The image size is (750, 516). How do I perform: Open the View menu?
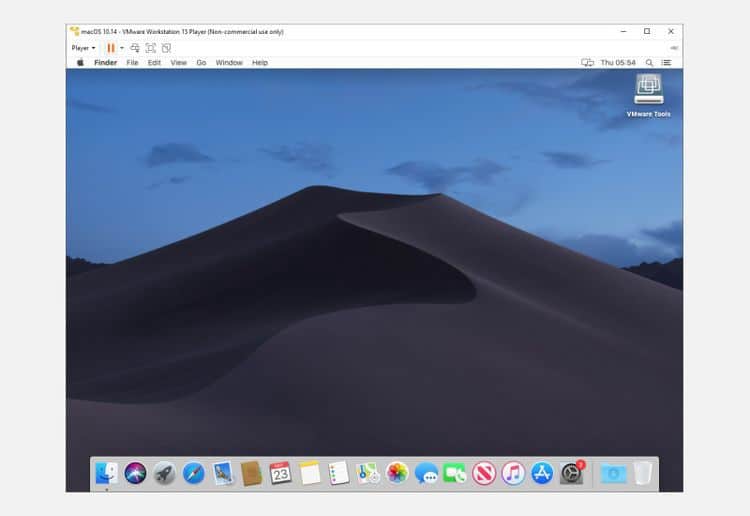178,63
